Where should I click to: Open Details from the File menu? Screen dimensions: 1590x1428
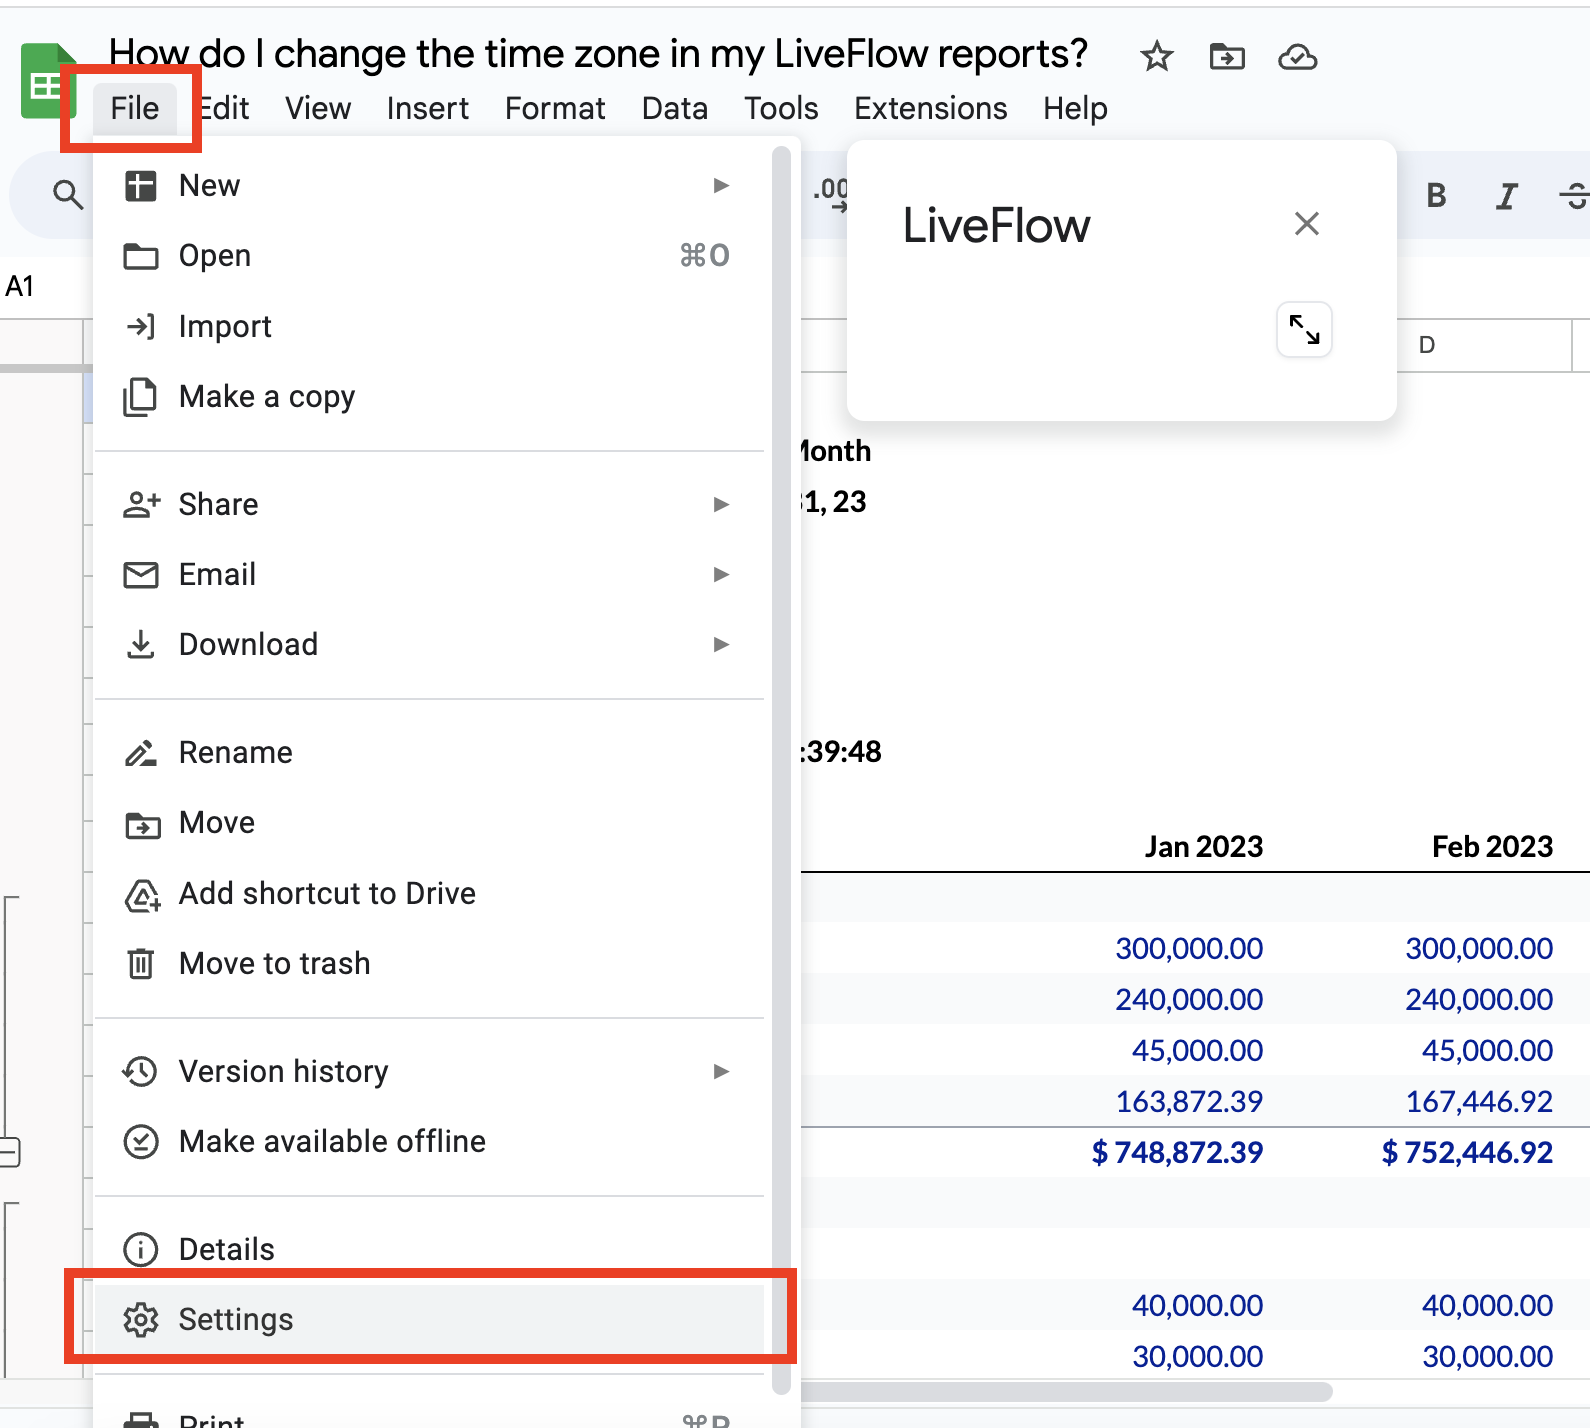[x=429, y=1250]
